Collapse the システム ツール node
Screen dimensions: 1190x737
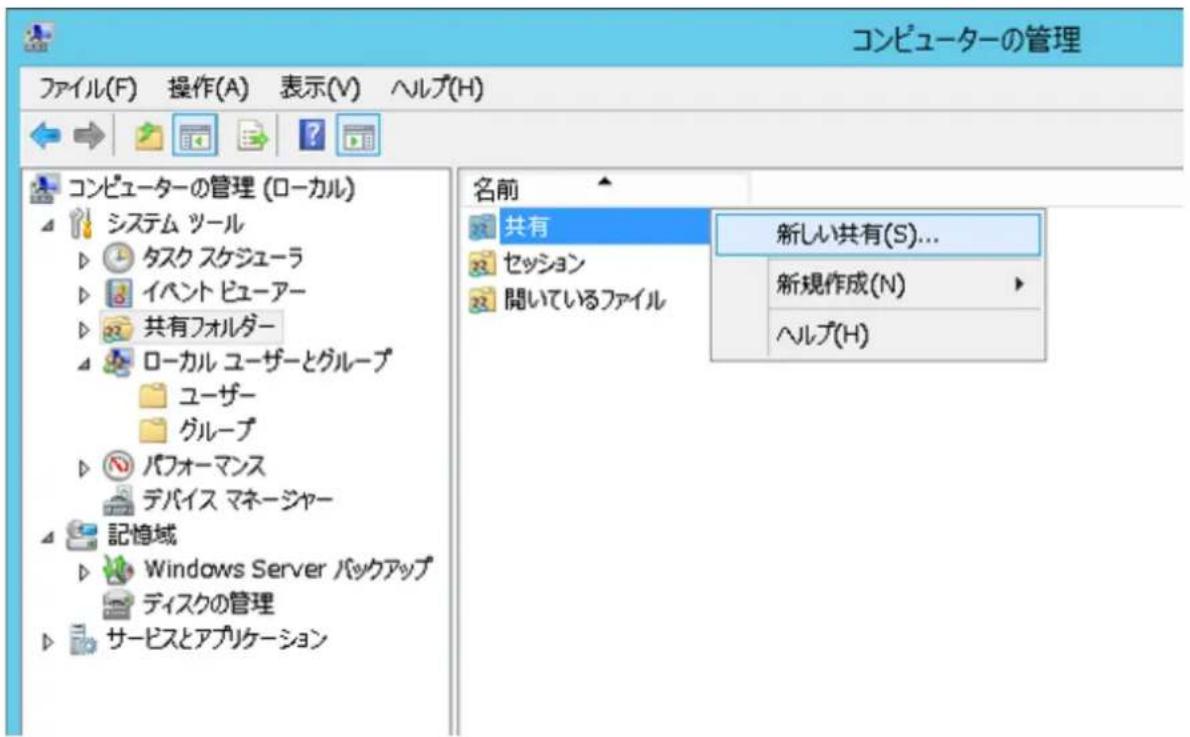[49, 225]
